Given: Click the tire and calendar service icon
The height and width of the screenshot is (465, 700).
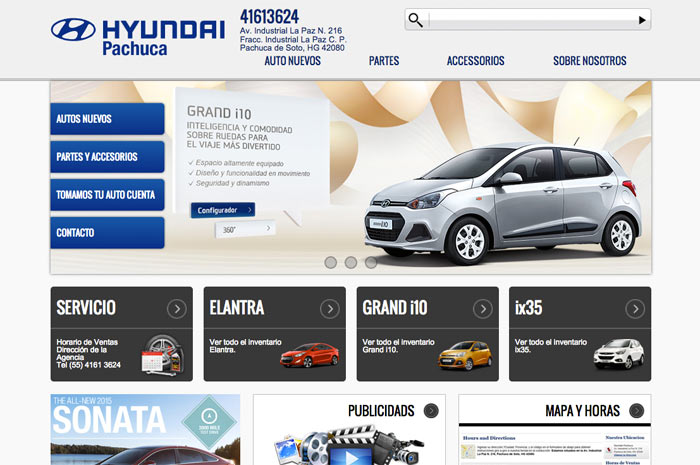Looking at the screenshot, I should pyautogui.click(x=163, y=355).
